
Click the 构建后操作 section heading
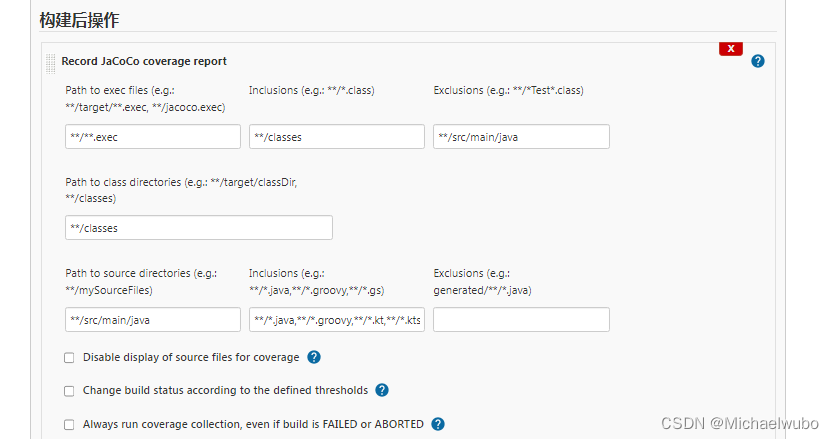[79, 20]
